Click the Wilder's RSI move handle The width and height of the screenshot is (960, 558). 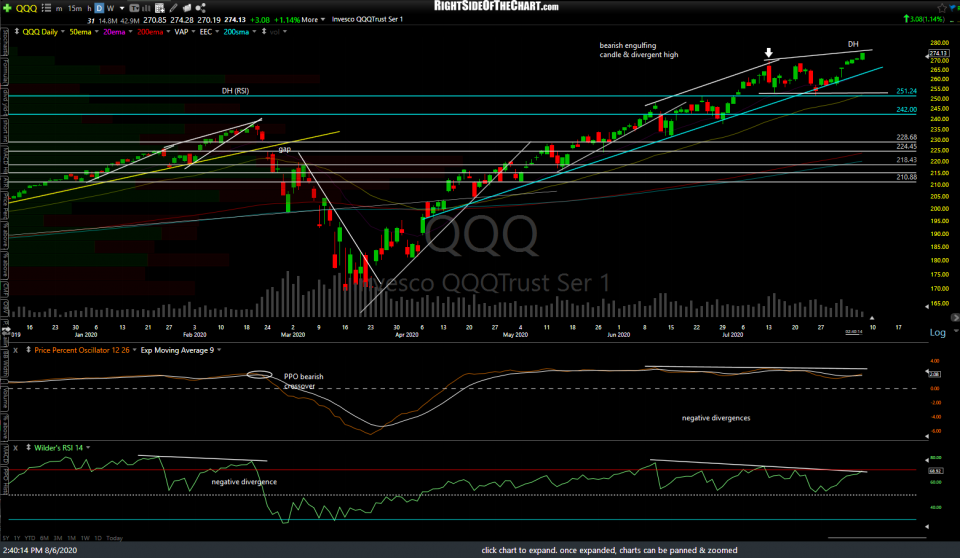[28, 448]
